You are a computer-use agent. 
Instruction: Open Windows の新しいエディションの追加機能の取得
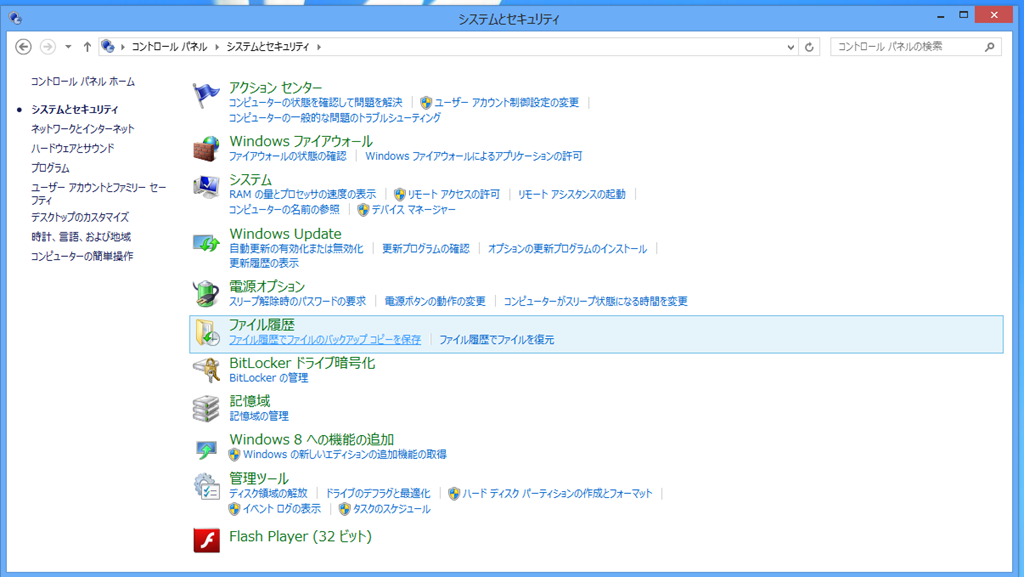(x=345, y=455)
